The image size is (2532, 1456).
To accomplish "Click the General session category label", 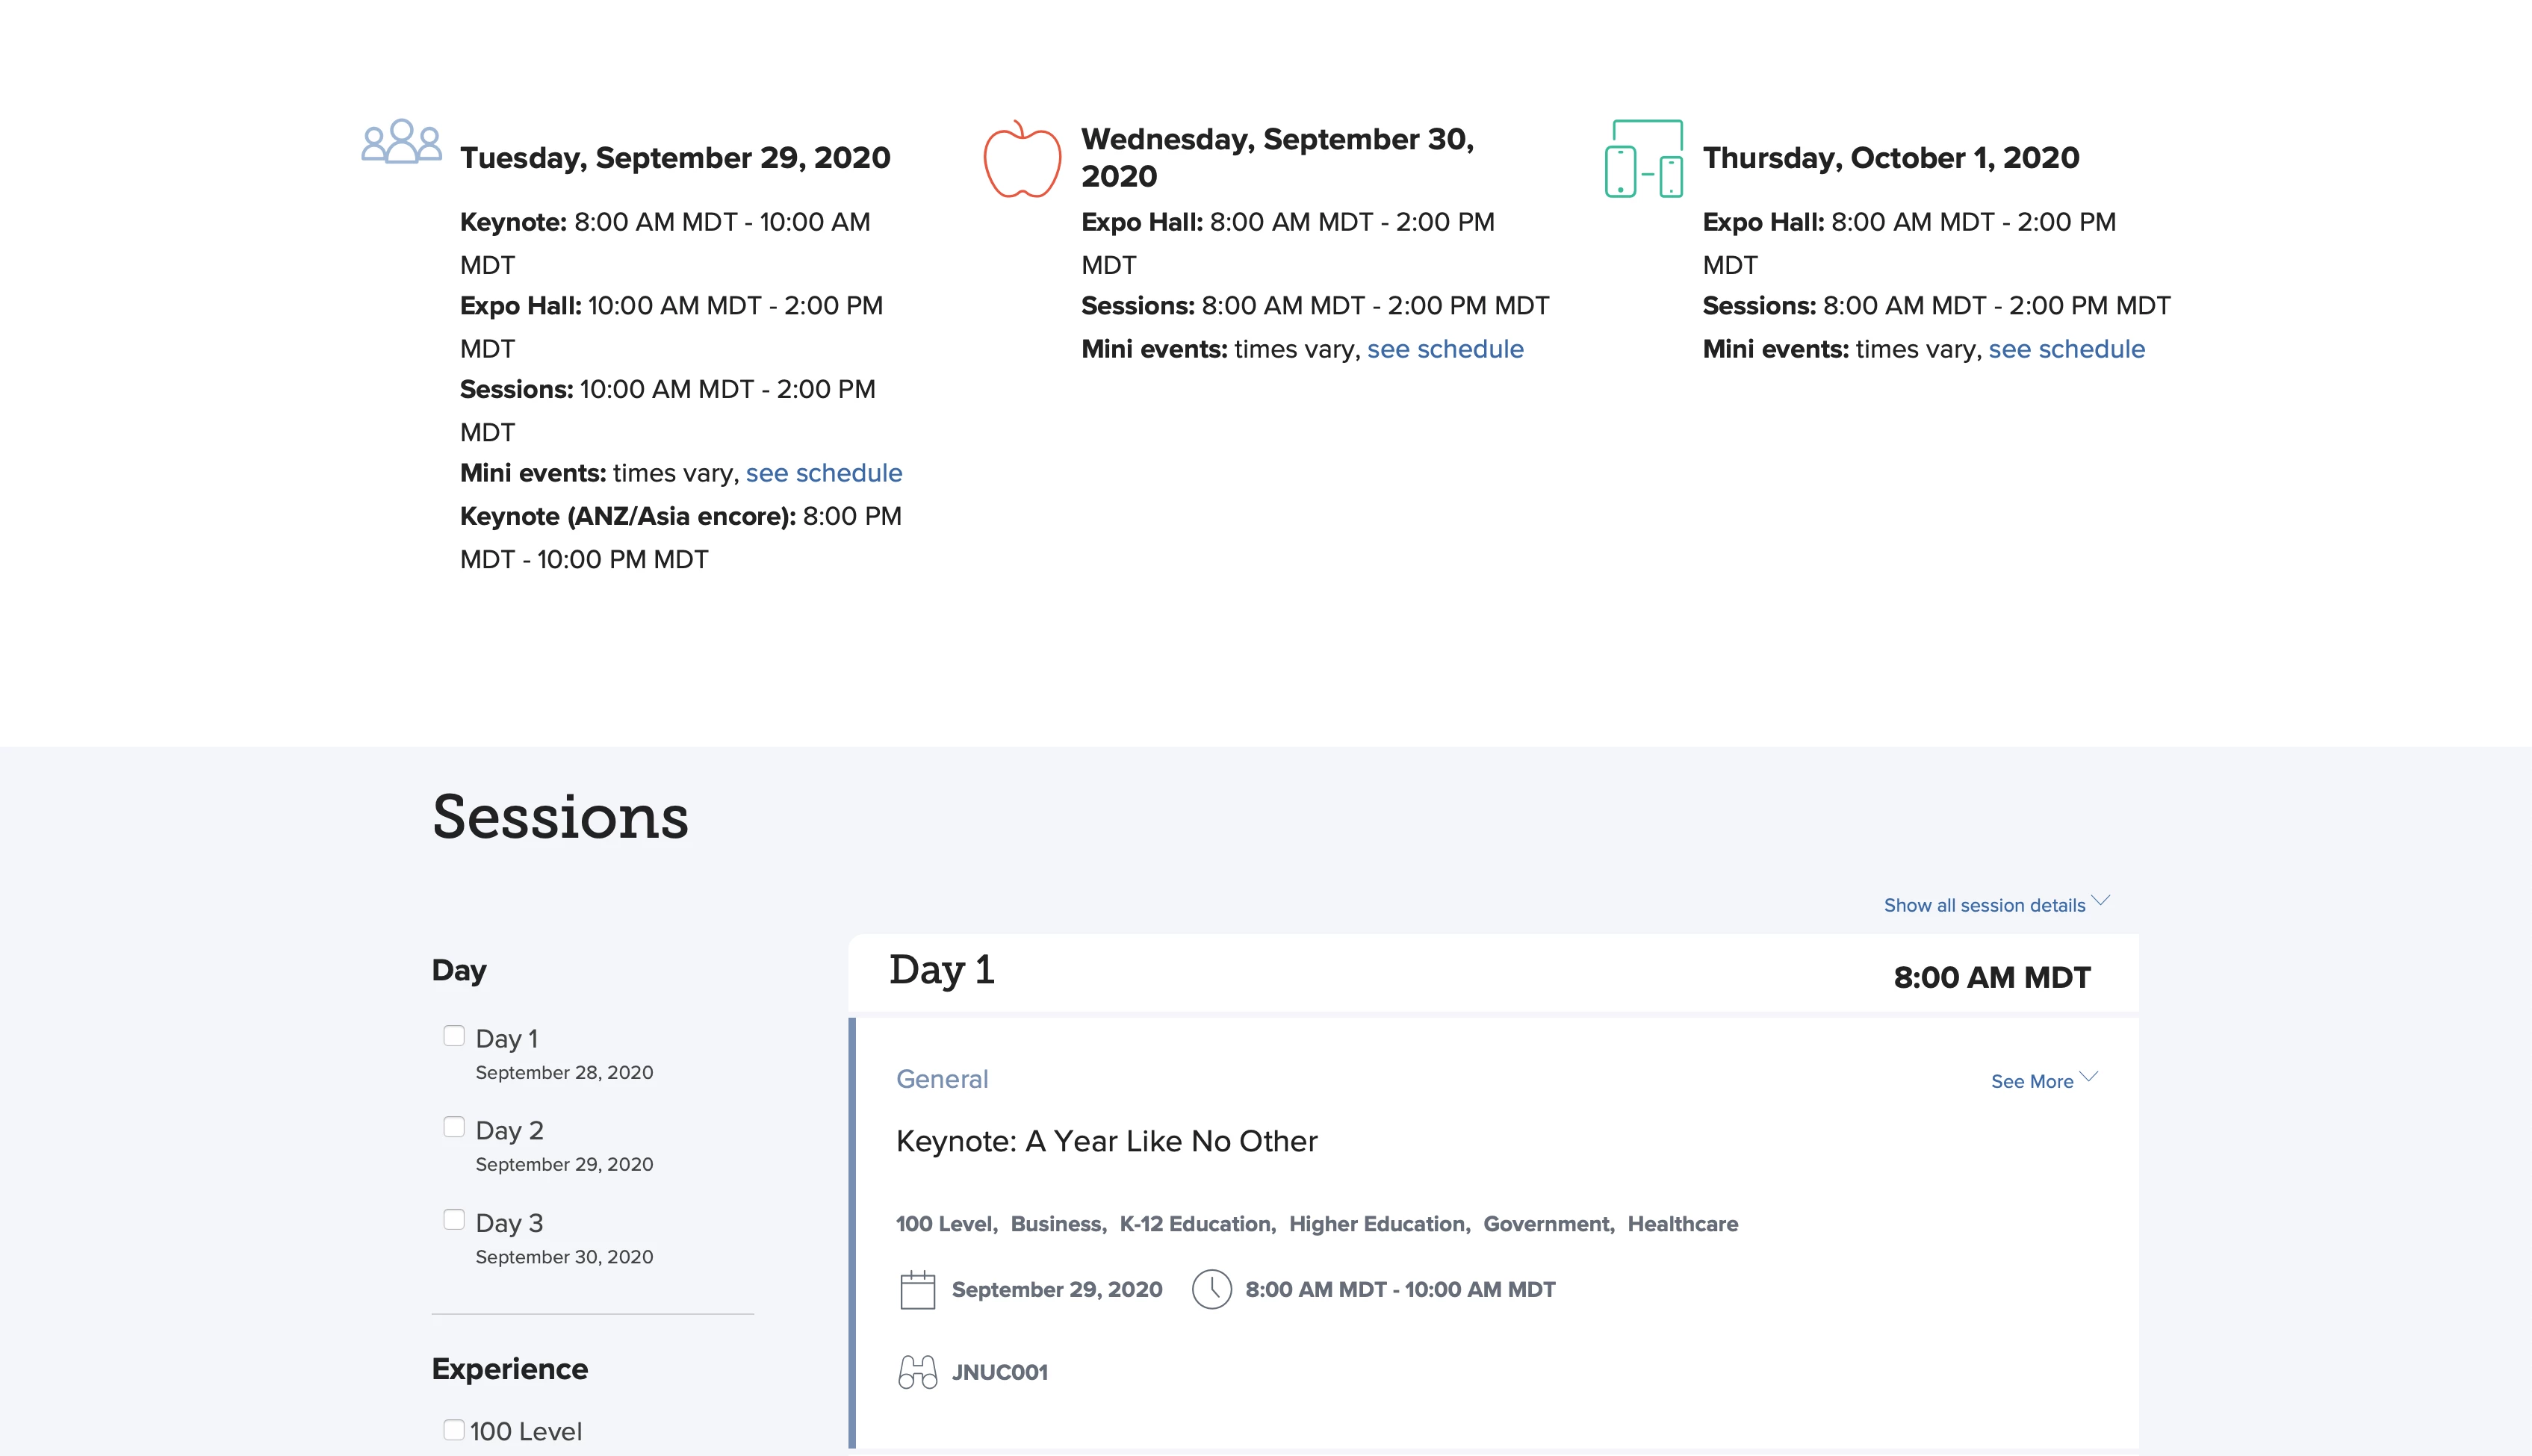I will click(x=941, y=1079).
